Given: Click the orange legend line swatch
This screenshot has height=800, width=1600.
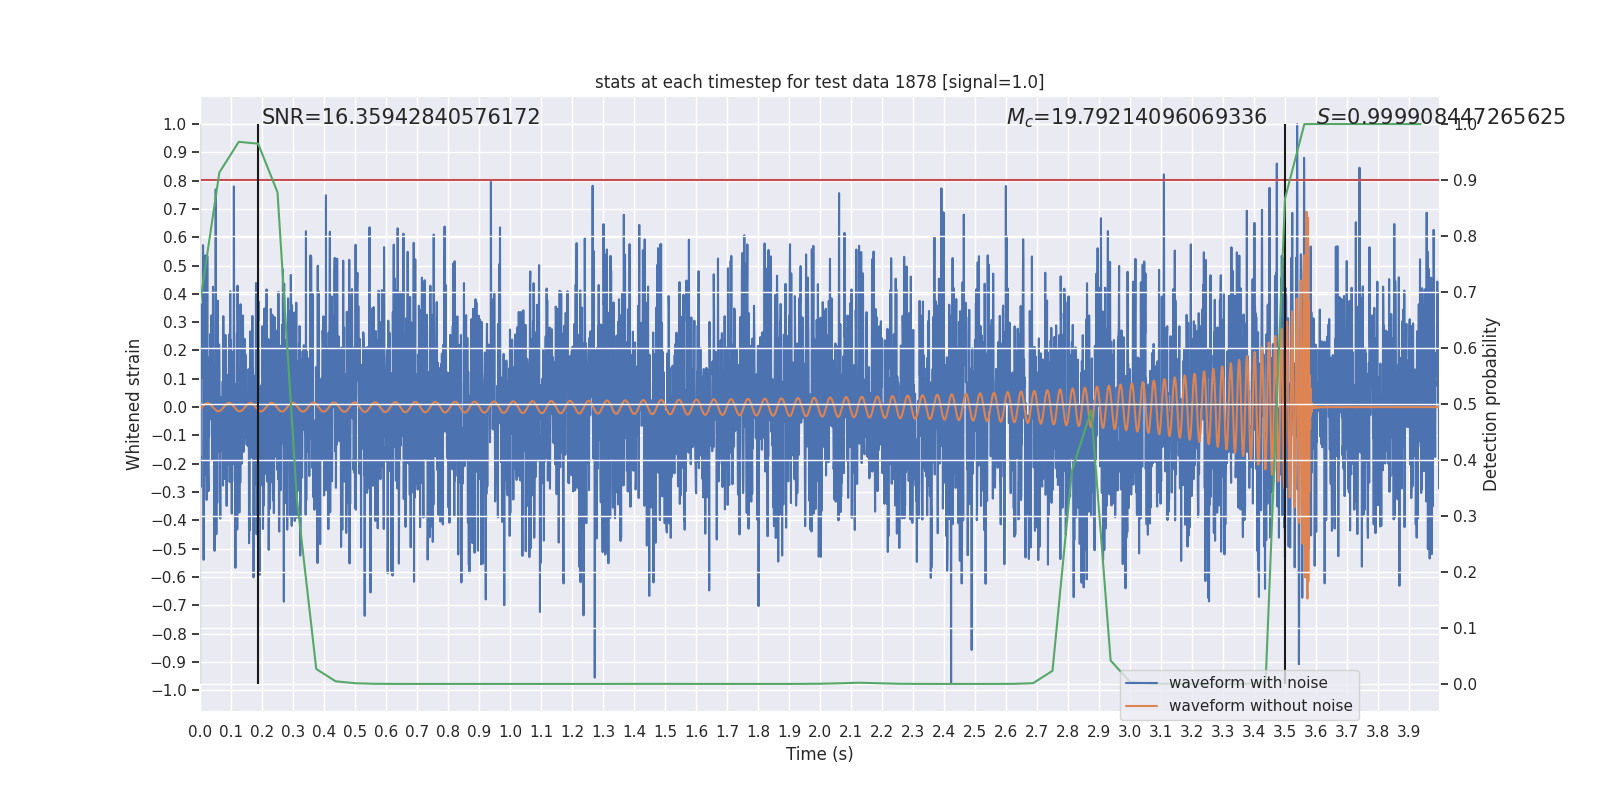Looking at the screenshot, I should tap(1142, 706).
